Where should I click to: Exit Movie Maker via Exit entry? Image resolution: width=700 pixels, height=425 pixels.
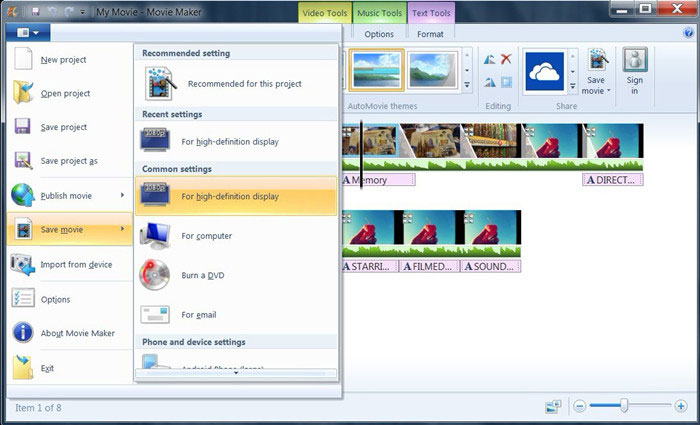70,368
